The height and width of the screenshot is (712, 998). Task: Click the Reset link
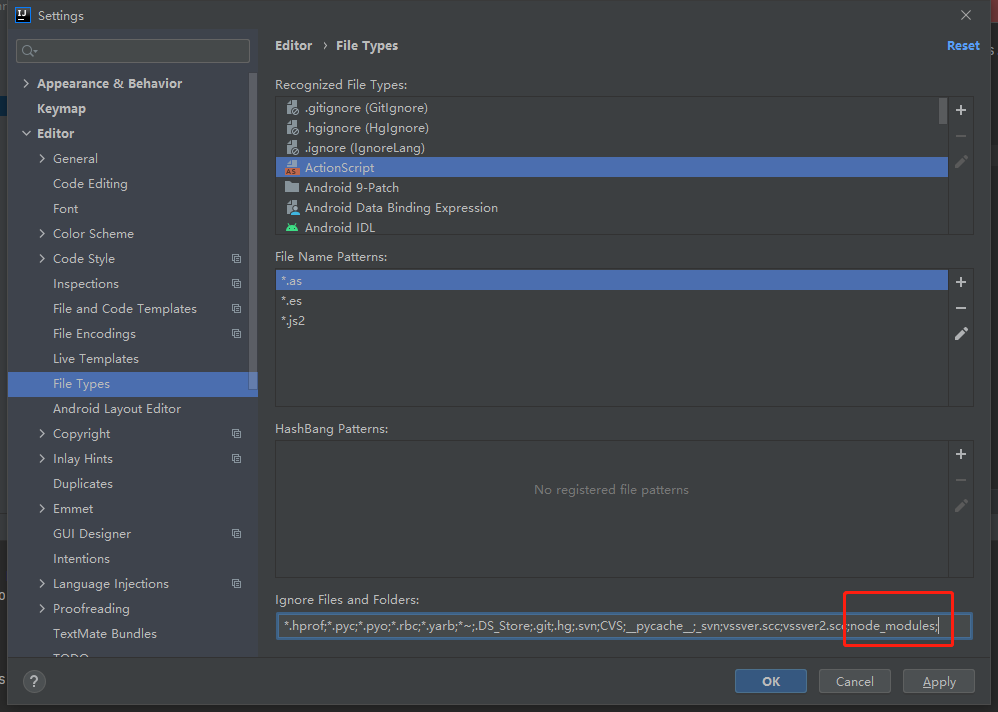tap(963, 46)
